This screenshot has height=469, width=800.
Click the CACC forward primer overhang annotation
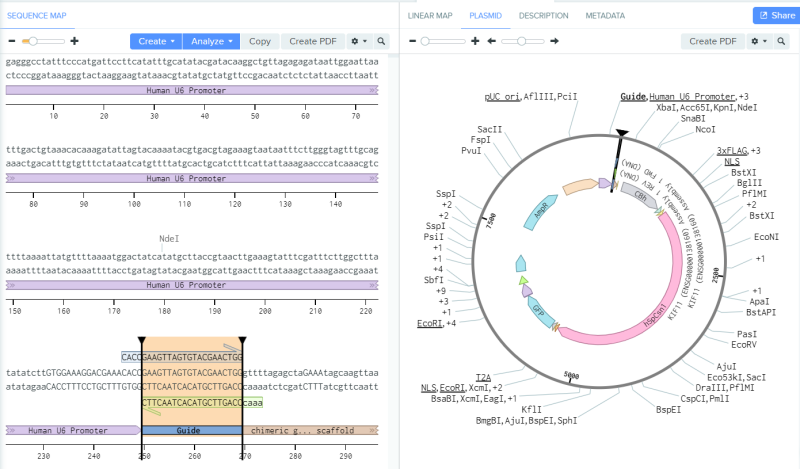(131, 357)
